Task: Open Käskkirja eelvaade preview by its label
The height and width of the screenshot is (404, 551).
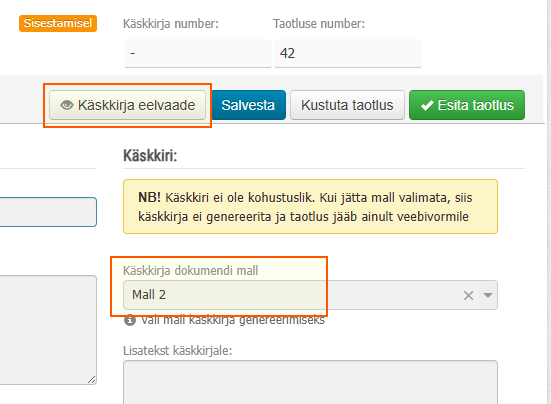Action: pos(136,105)
